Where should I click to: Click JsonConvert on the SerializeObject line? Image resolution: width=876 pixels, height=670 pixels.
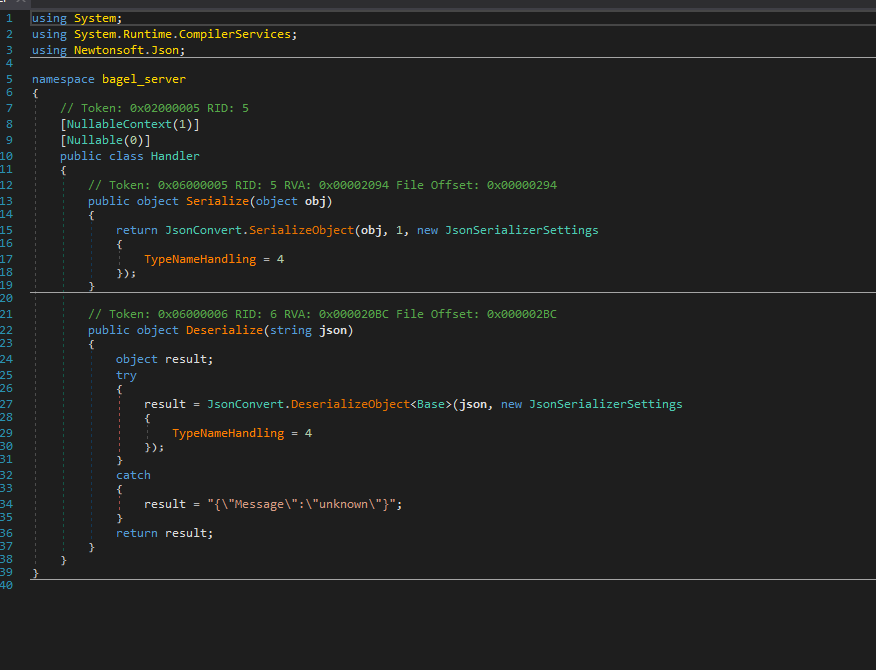pyautogui.click(x=203, y=230)
